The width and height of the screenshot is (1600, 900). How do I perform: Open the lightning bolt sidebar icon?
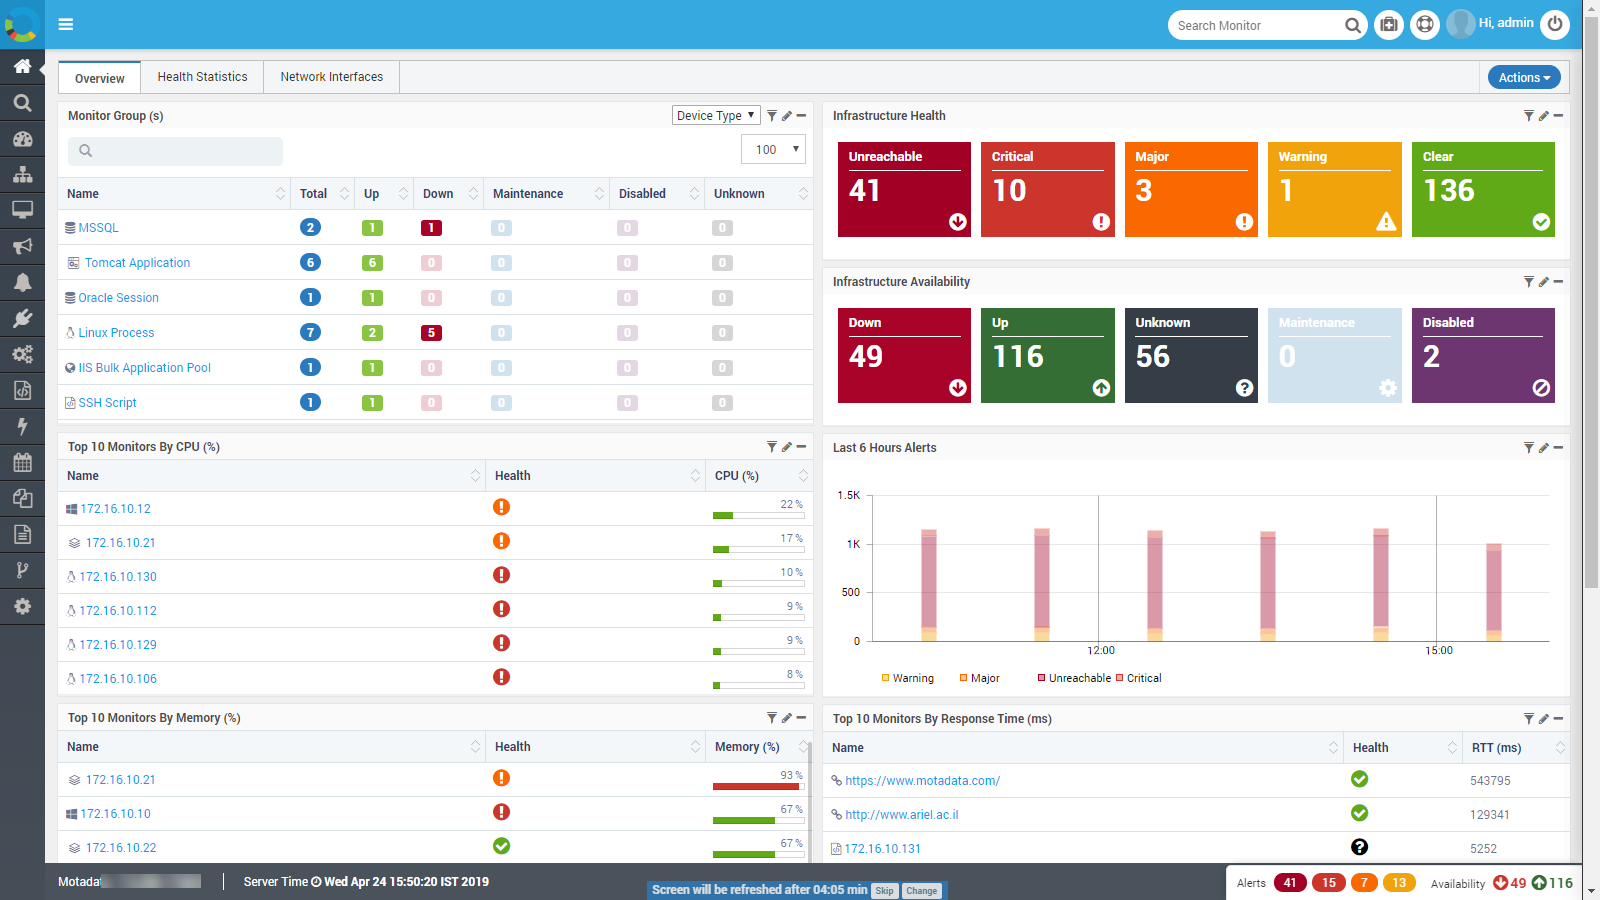tap(22, 427)
